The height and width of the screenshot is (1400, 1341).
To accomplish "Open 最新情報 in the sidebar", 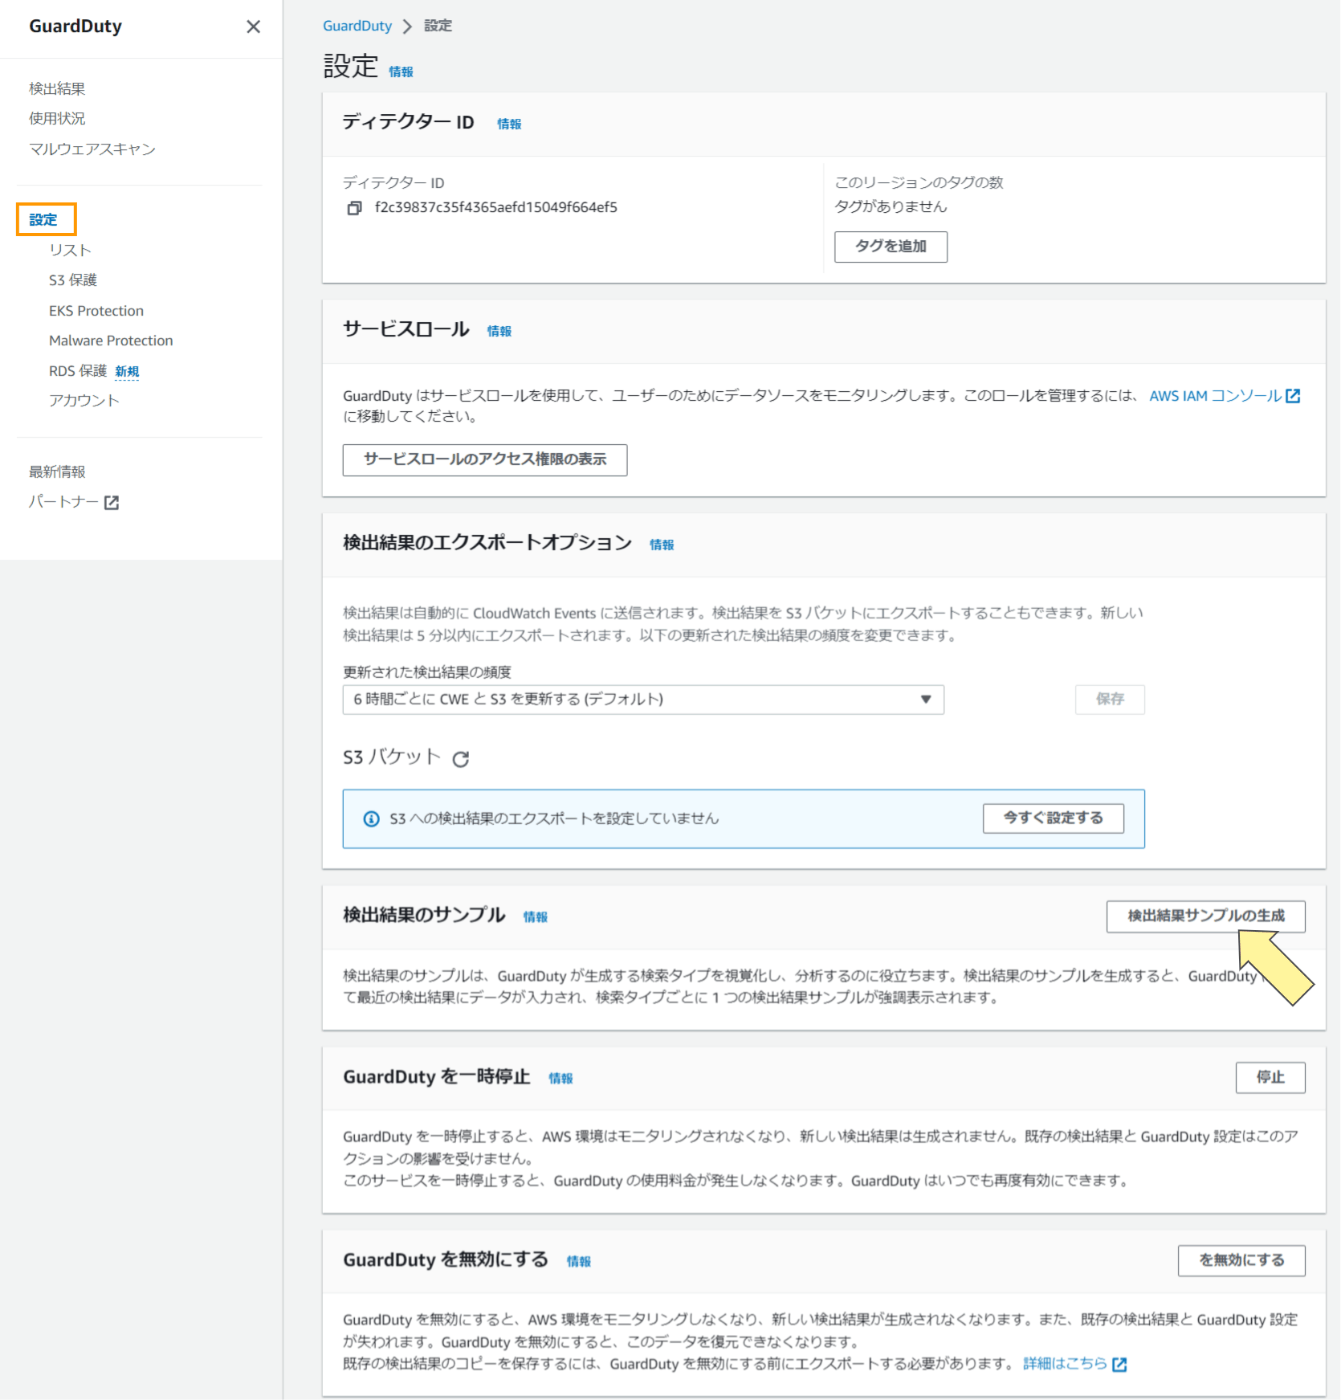I will [57, 472].
